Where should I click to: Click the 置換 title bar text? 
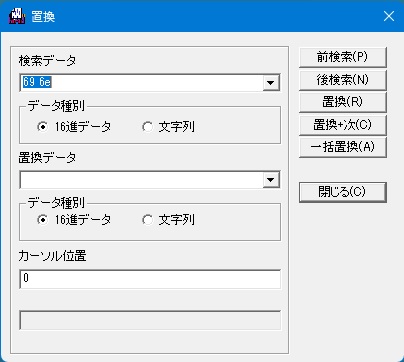point(43,16)
